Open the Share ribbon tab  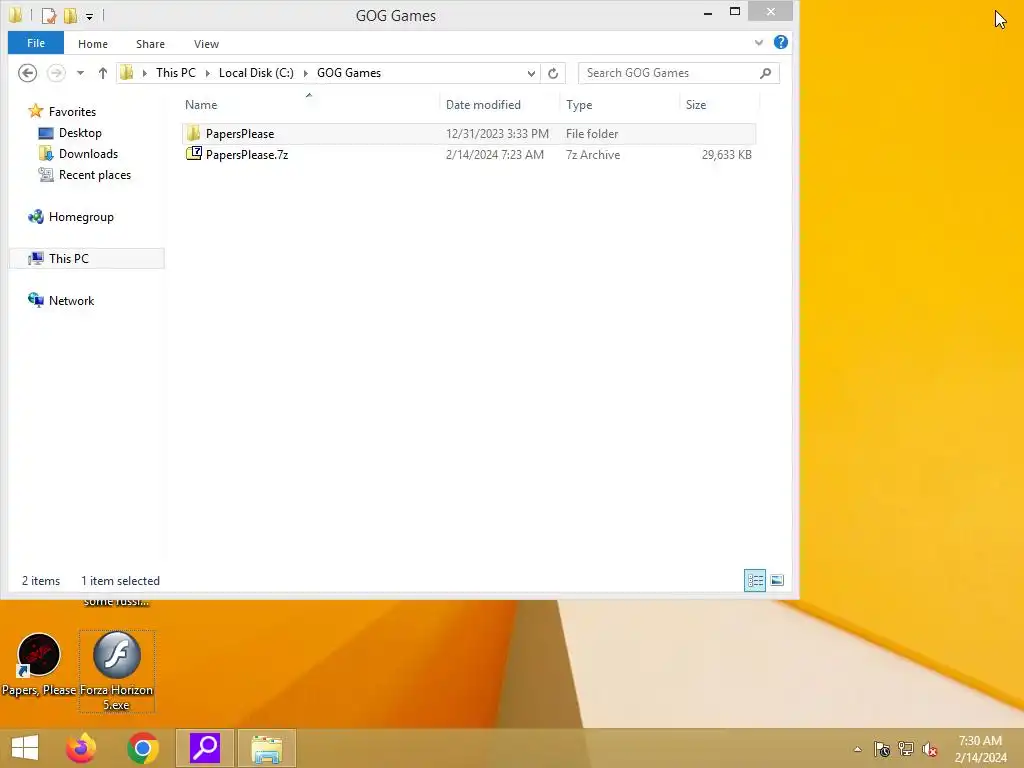(x=150, y=44)
